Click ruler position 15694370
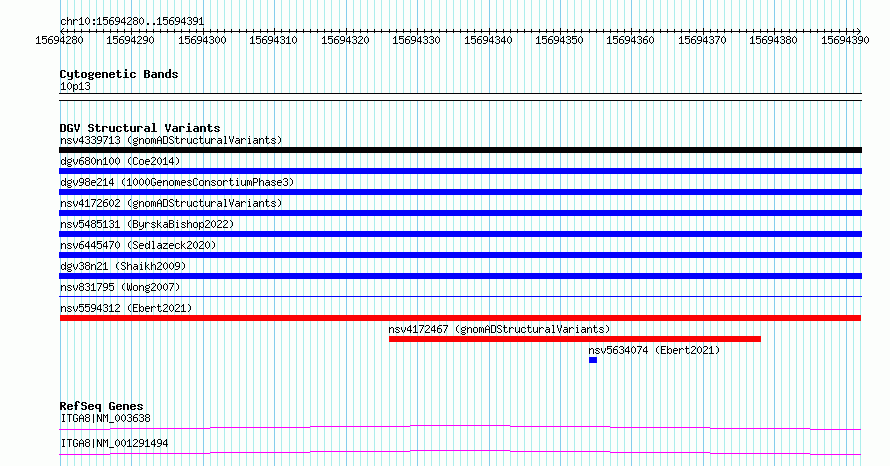The height and width of the screenshot is (466, 890). [702, 40]
